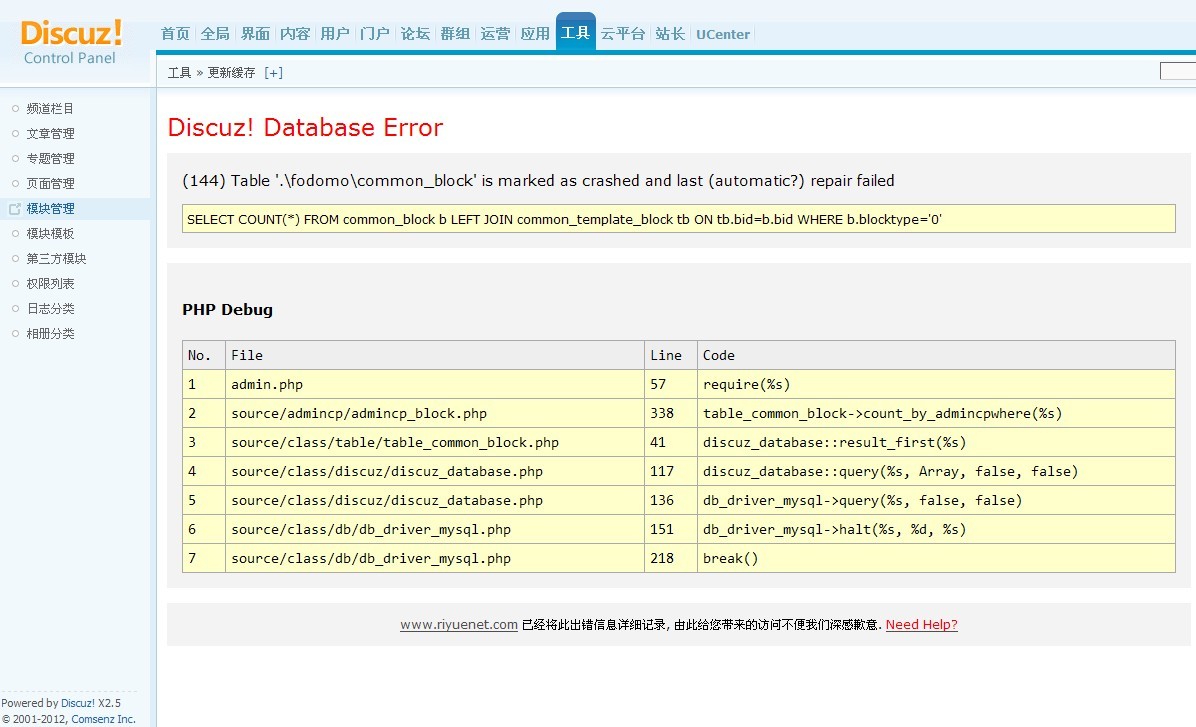This screenshot has height=727, width=1196.
Task: Click the Discuz! Database Error heading
Action: pos(305,127)
